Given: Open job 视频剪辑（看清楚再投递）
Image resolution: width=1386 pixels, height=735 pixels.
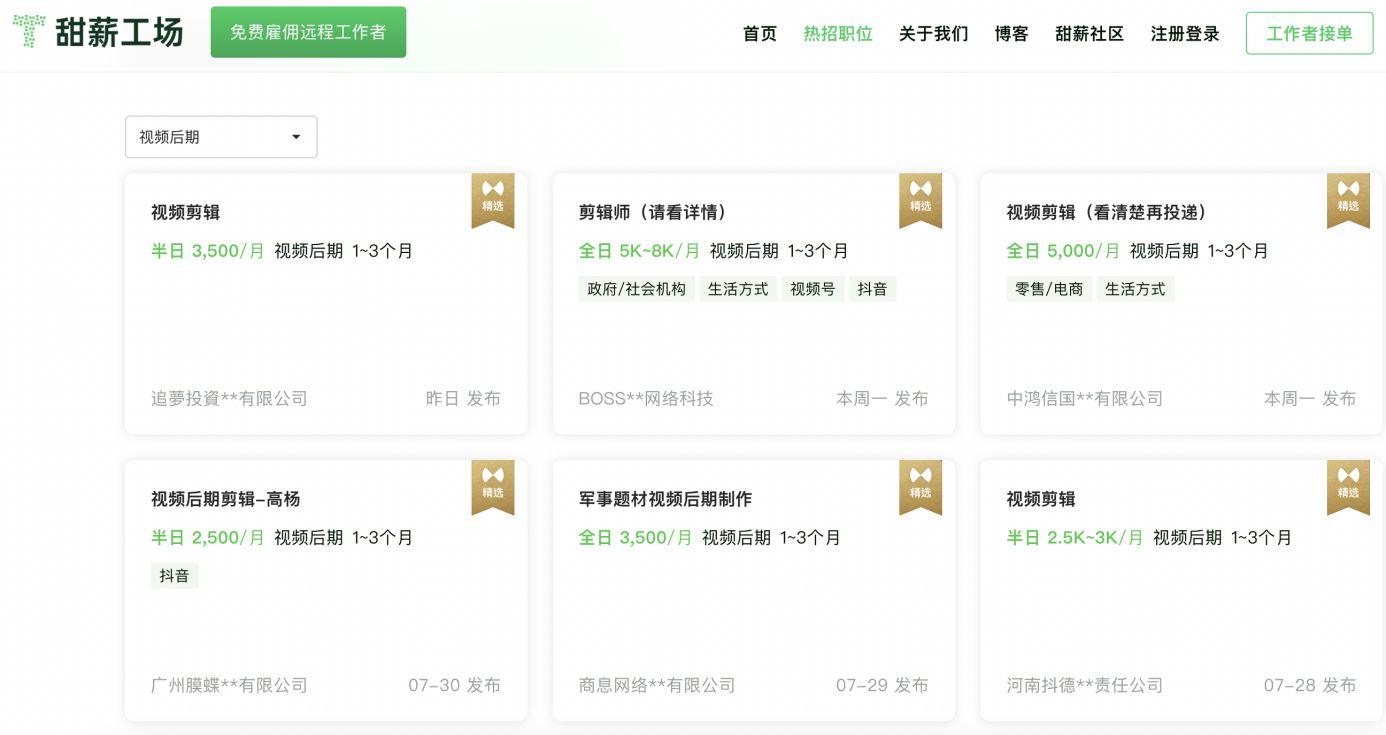Looking at the screenshot, I should coord(1108,212).
